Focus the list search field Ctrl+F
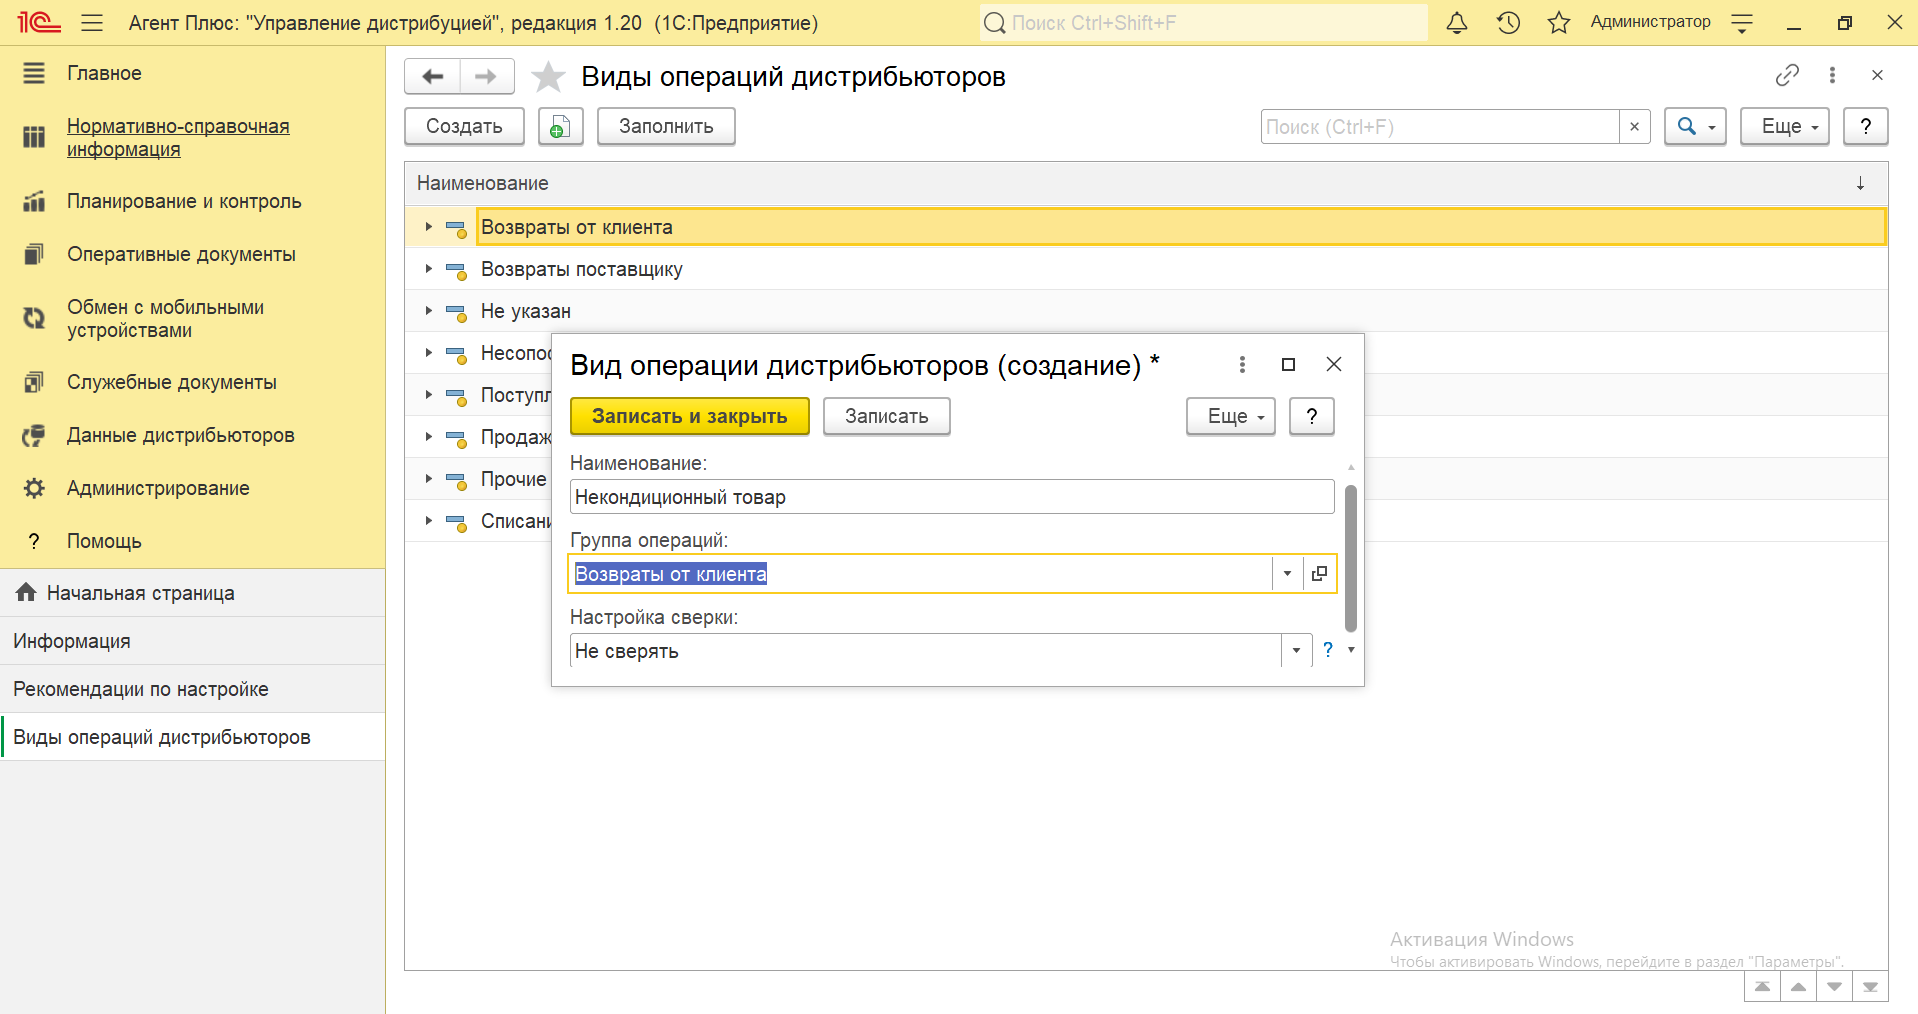1918x1014 pixels. click(x=1440, y=127)
